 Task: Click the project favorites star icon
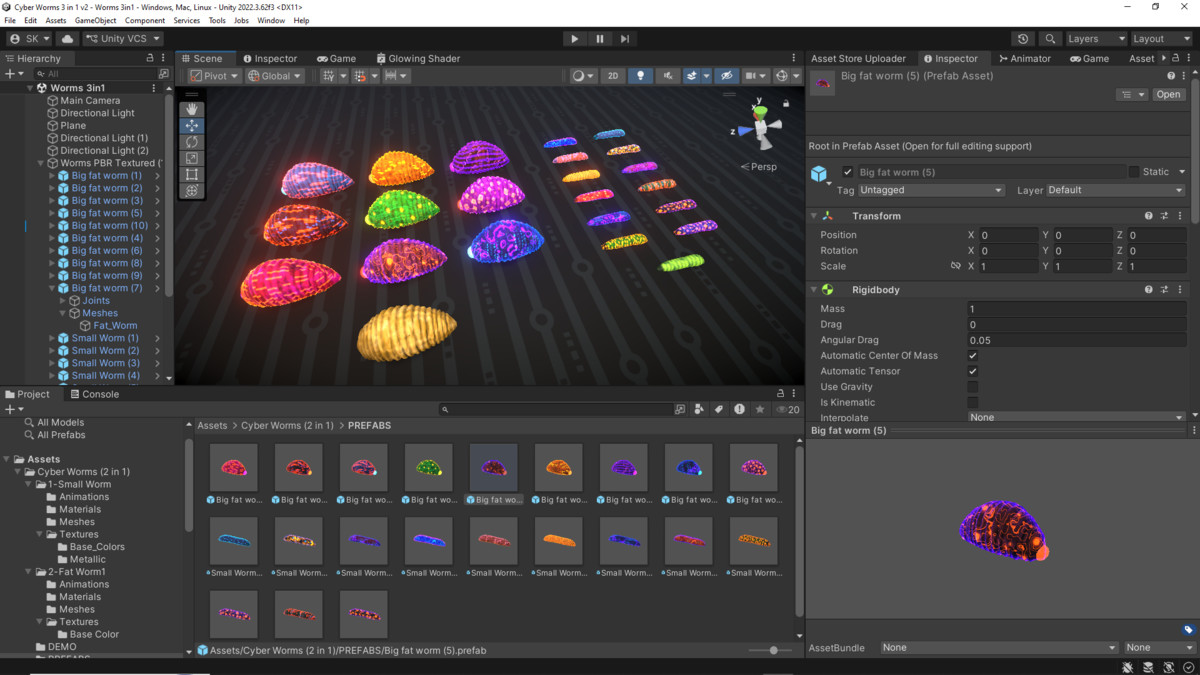[x=760, y=409]
